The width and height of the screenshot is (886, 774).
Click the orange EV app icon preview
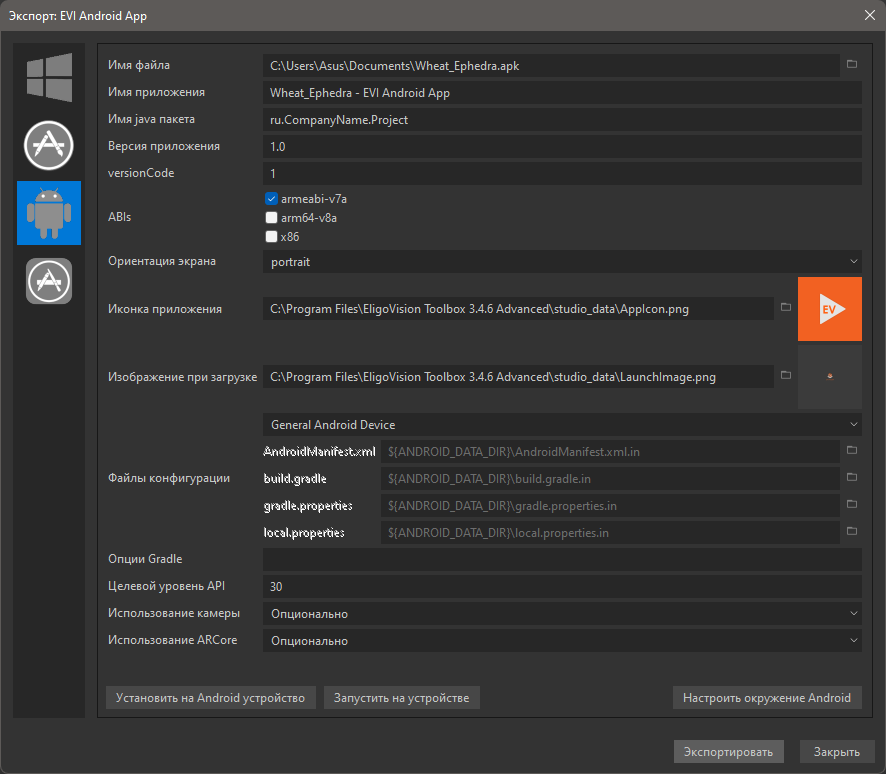[829, 309]
